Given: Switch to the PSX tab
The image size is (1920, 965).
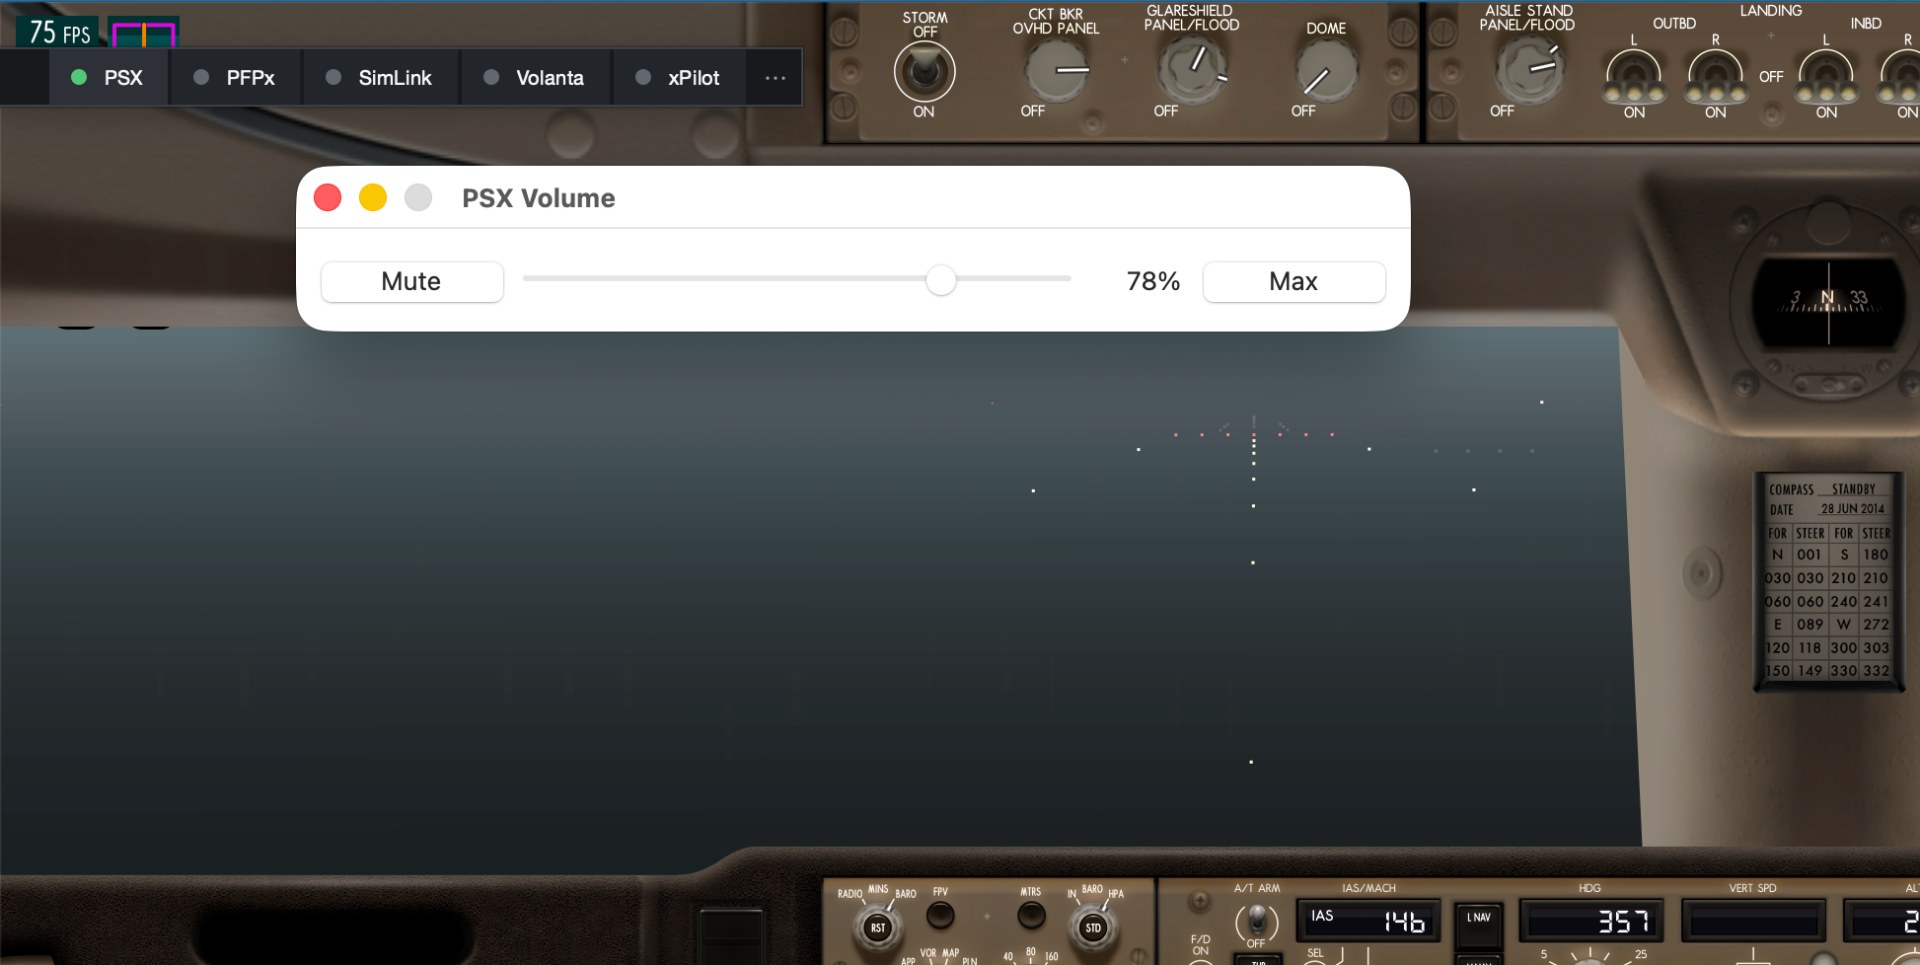Looking at the screenshot, I should coord(108,77).
